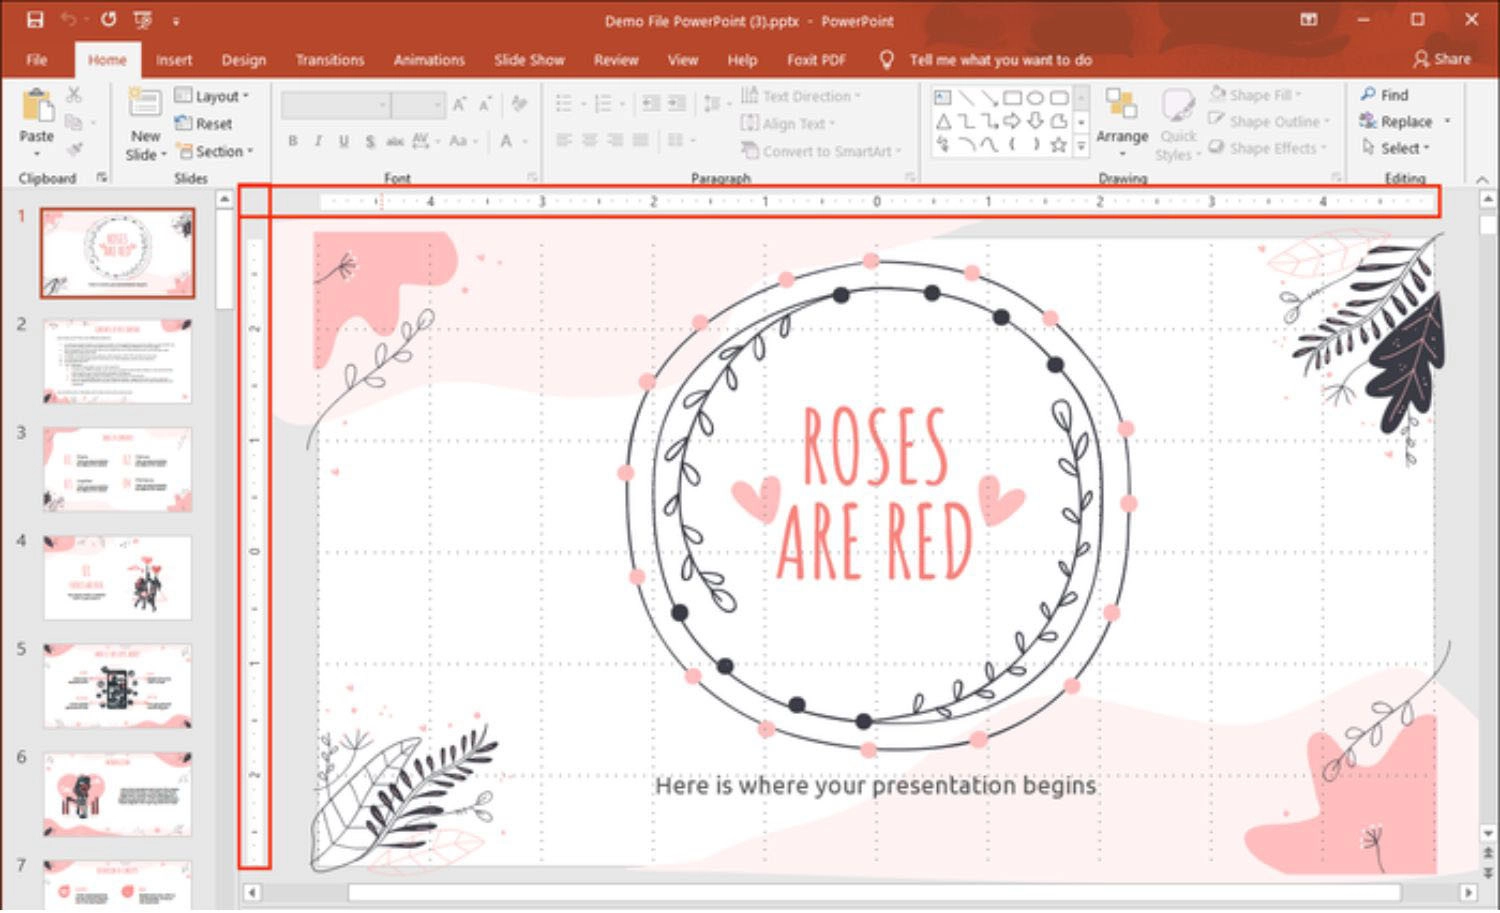Select slide 4 thumbnail
The image size is (1500, 913).
pyautogui.click(x=117, y=578)
